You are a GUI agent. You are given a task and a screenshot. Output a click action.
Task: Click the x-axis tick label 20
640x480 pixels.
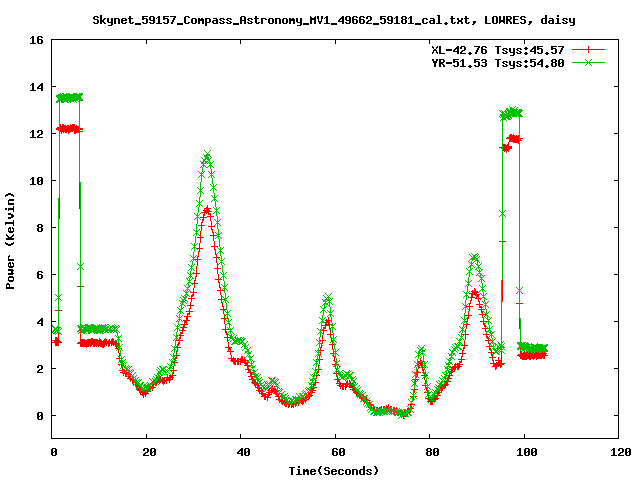pos(149,452)
